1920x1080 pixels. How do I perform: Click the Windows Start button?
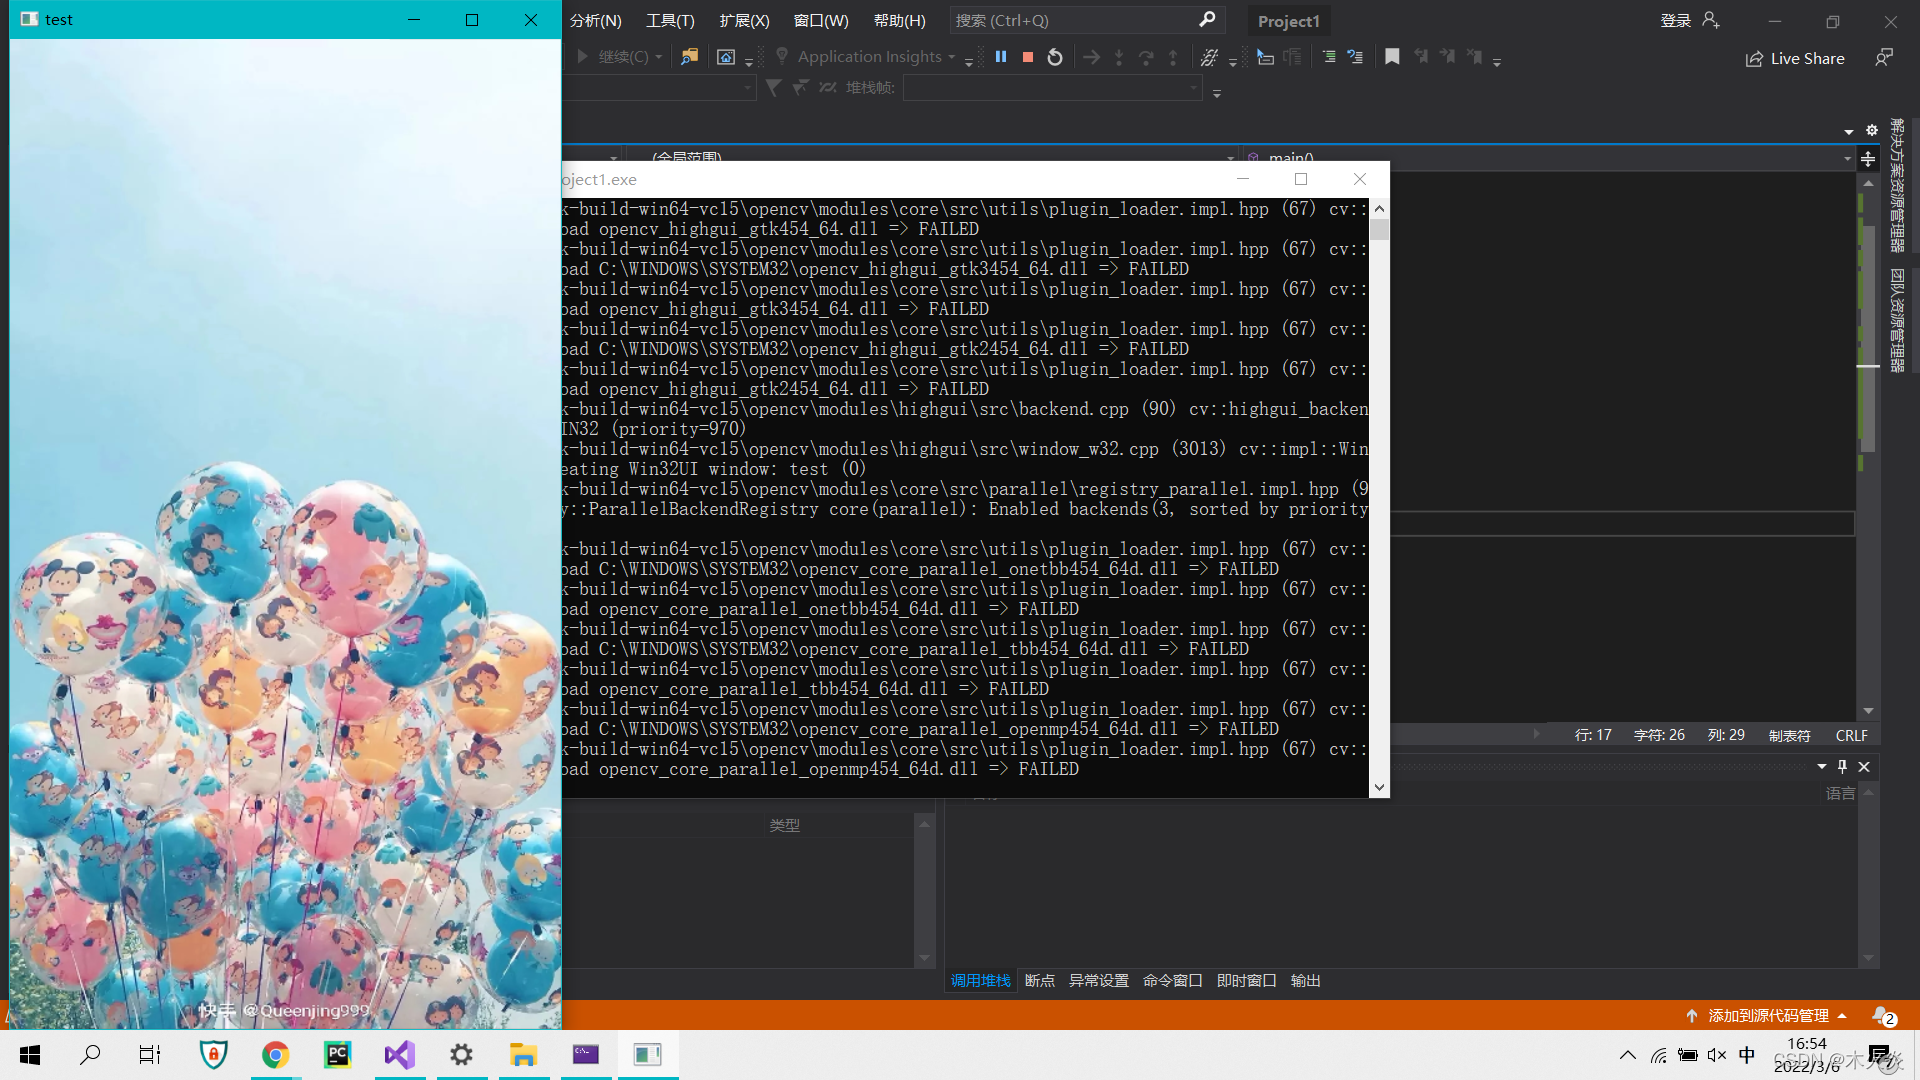pos(30,1055)
